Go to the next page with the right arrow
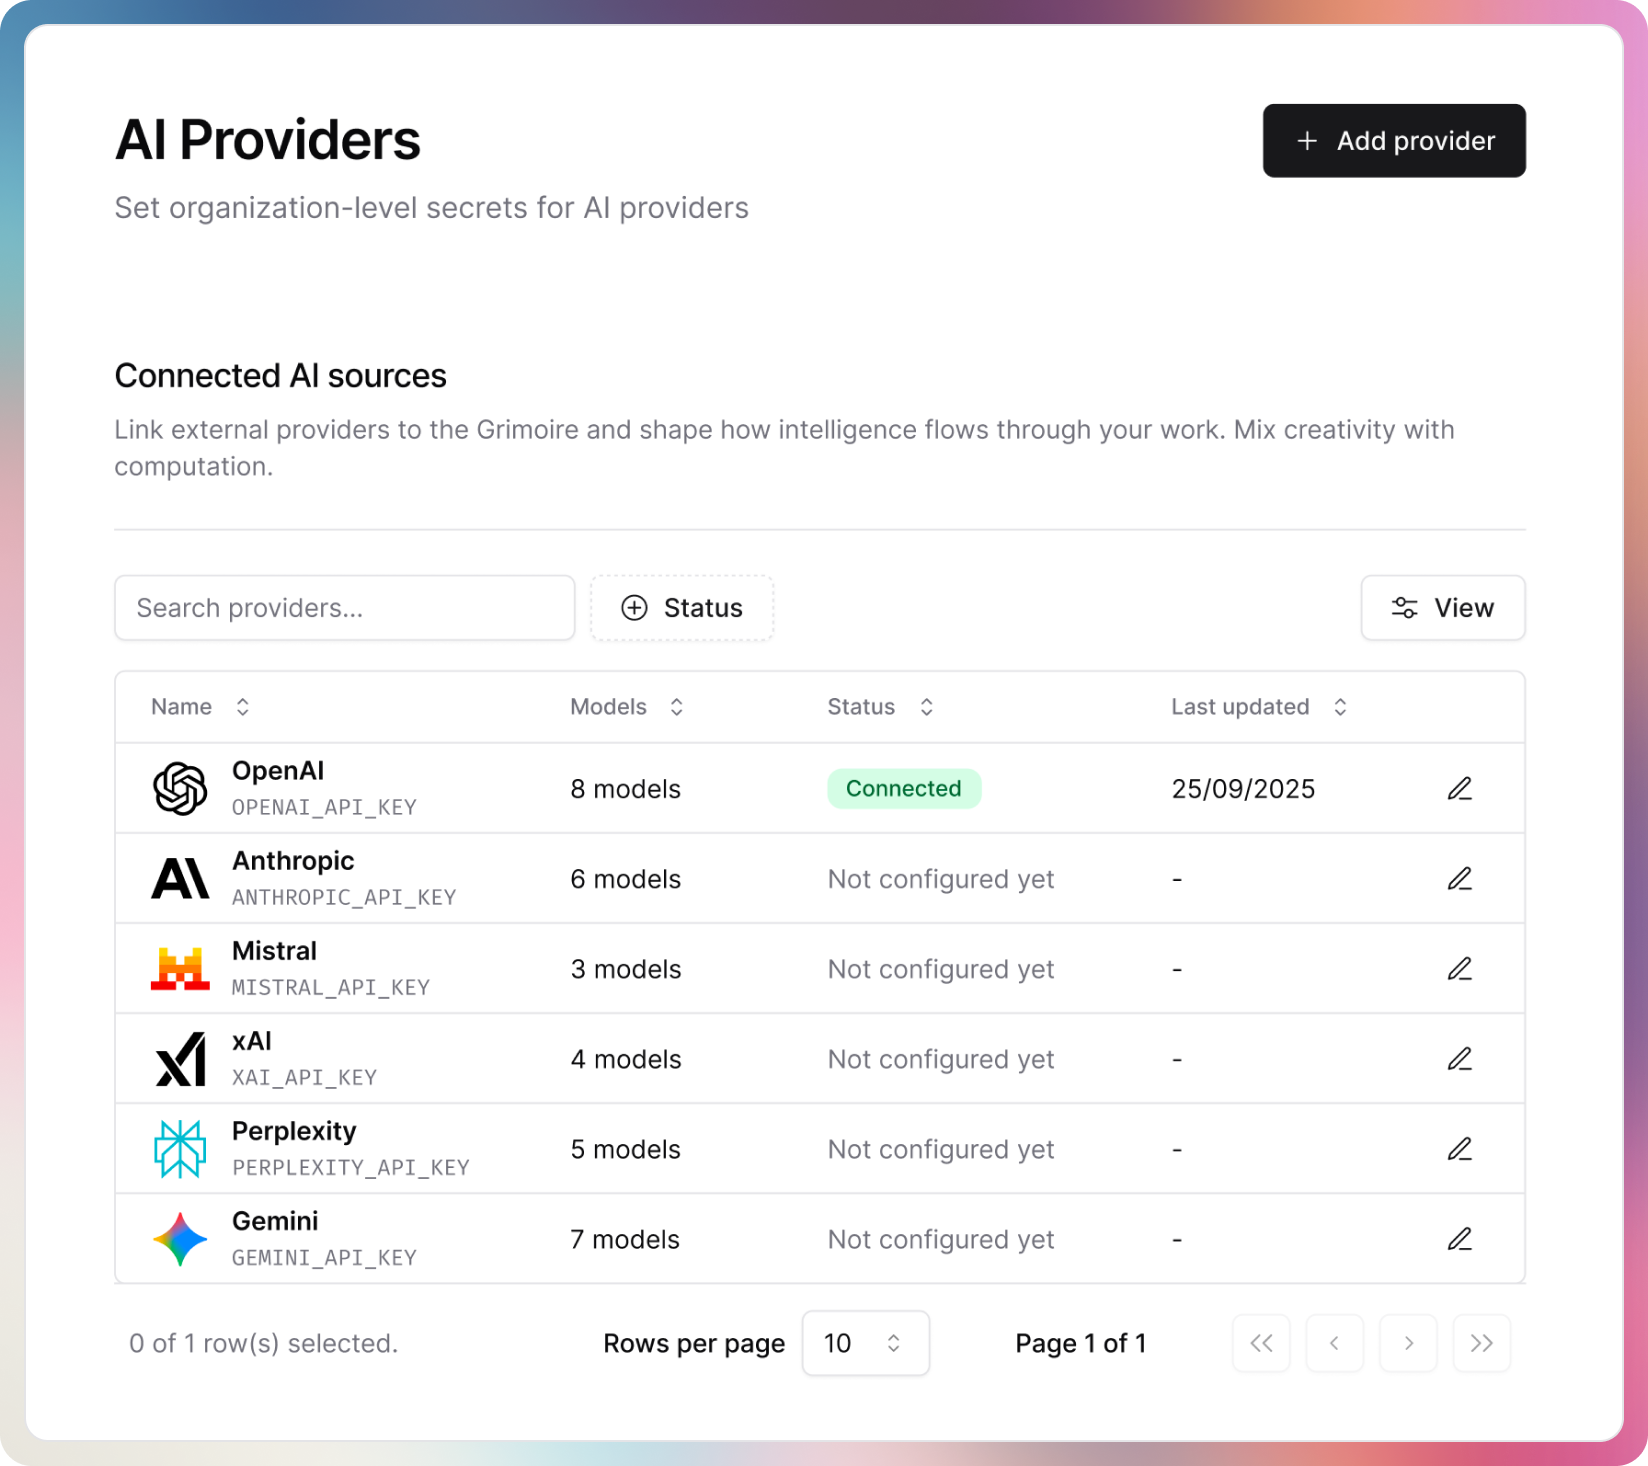This screenshot has width=1648, height=1466. [x=1408, y=1343]
